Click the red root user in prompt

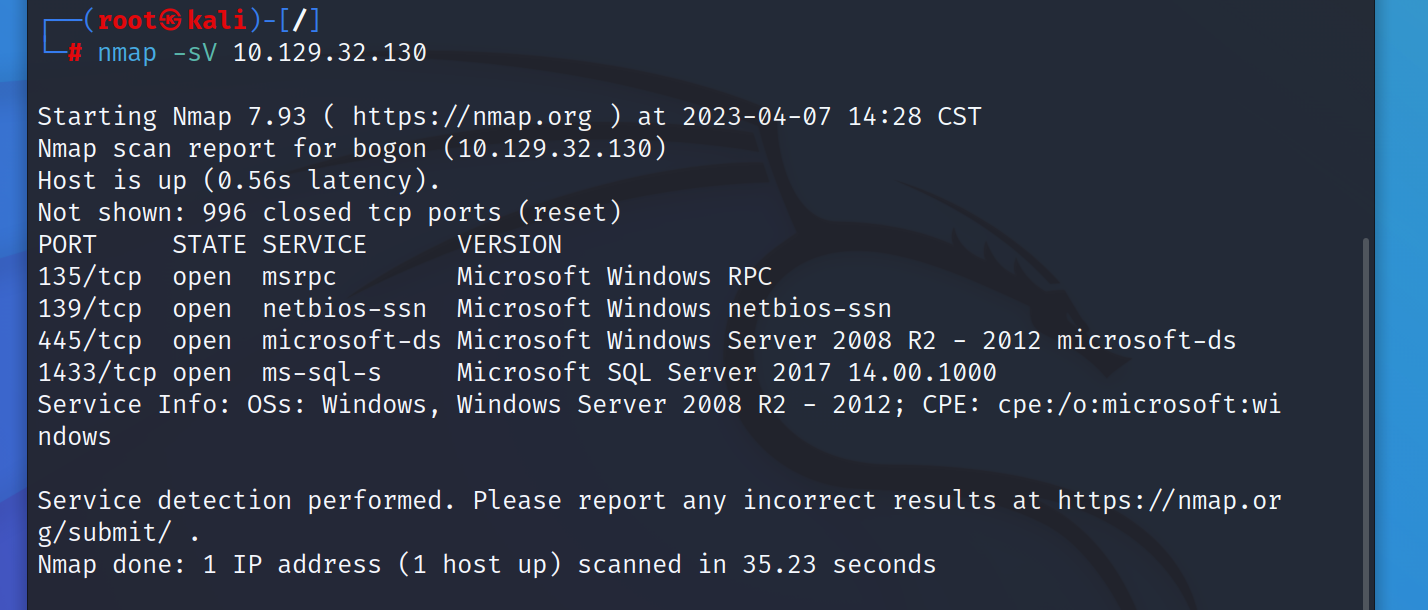(x=128, y=21)
